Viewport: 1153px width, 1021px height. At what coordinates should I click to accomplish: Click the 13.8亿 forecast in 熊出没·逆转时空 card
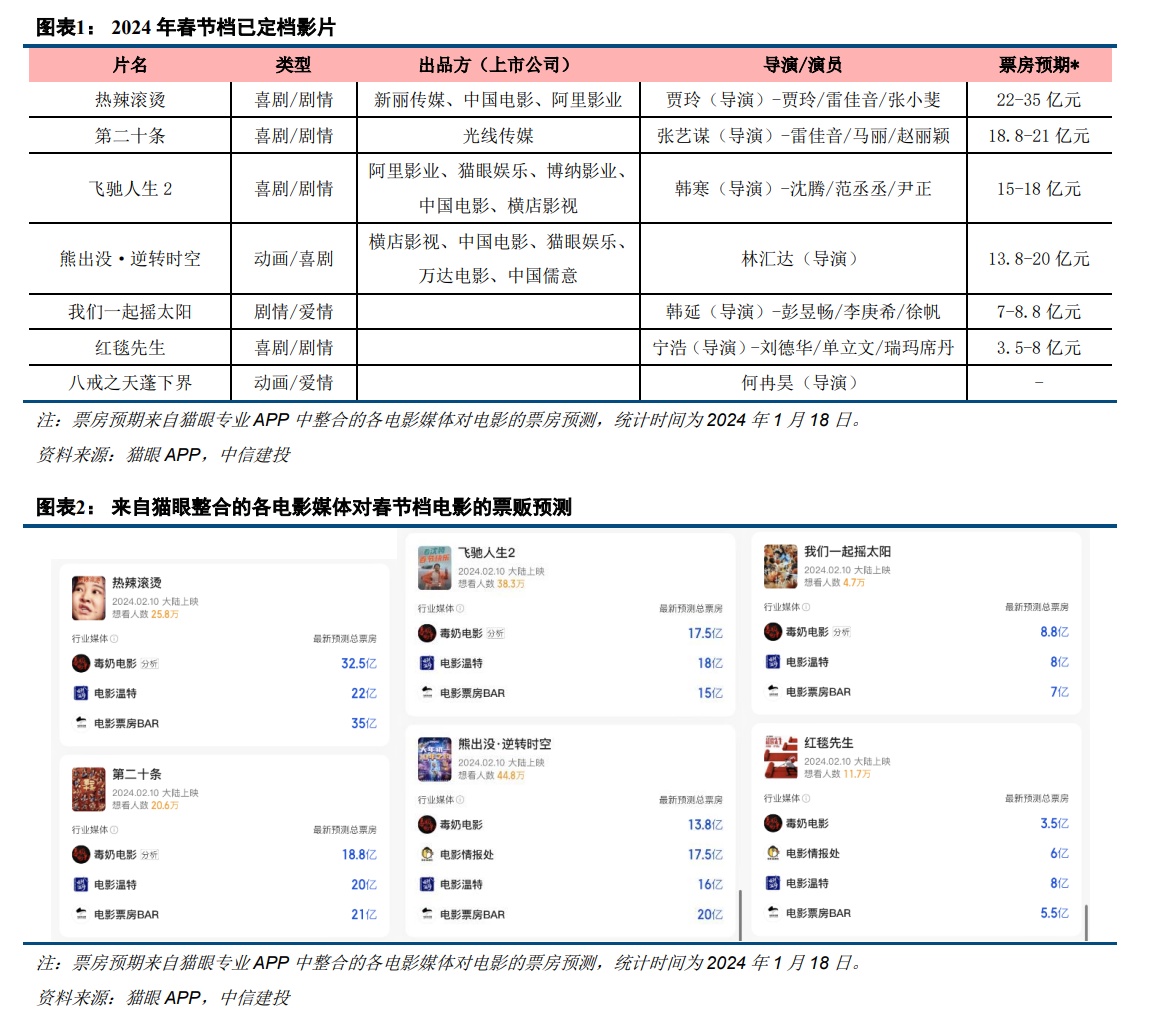705,825
